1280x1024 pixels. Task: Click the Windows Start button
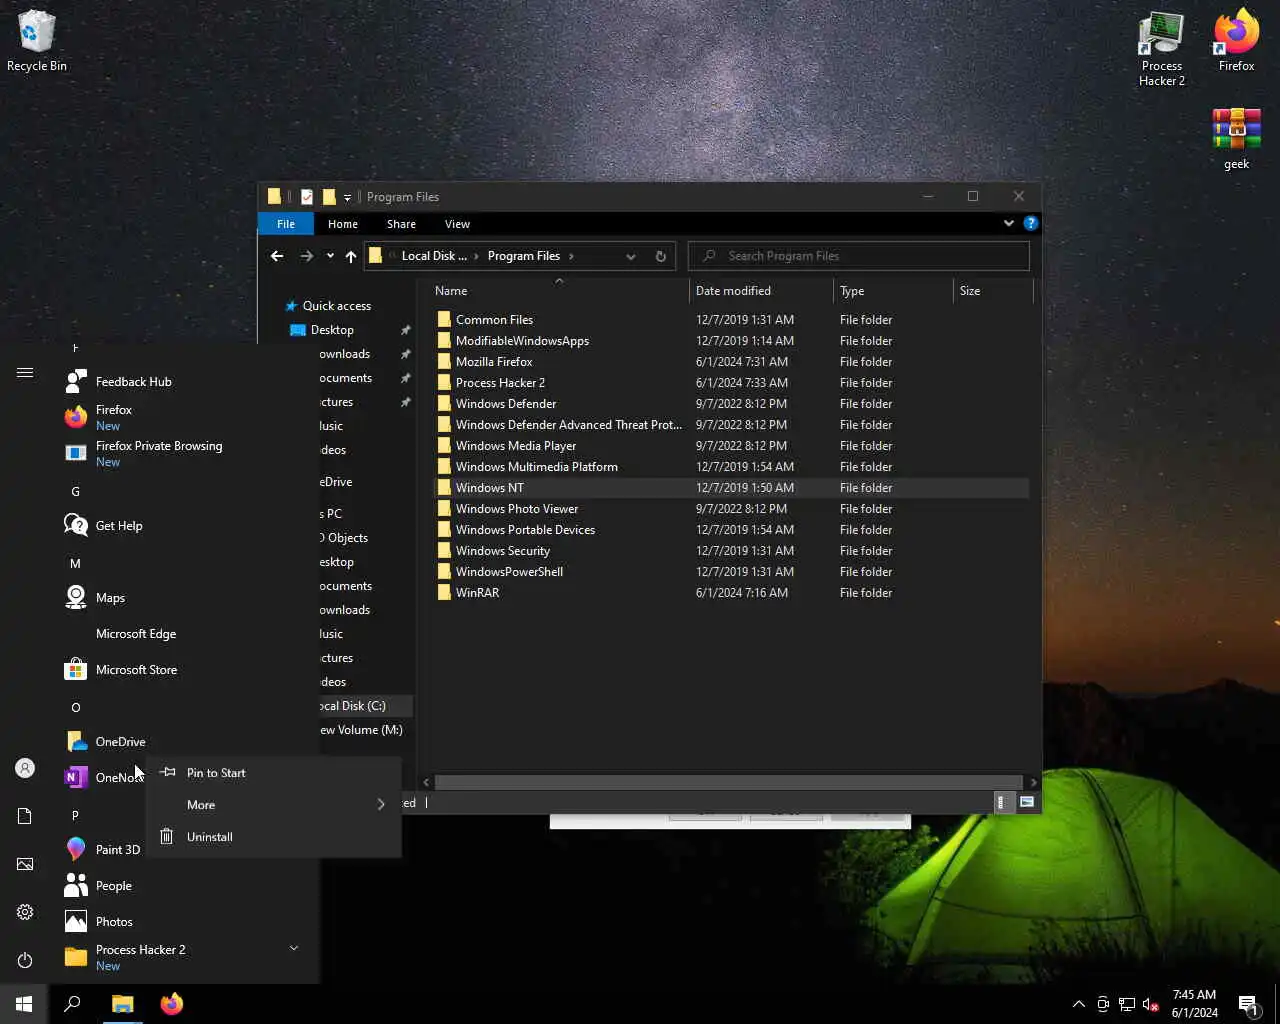click(x=24, y=1004)
